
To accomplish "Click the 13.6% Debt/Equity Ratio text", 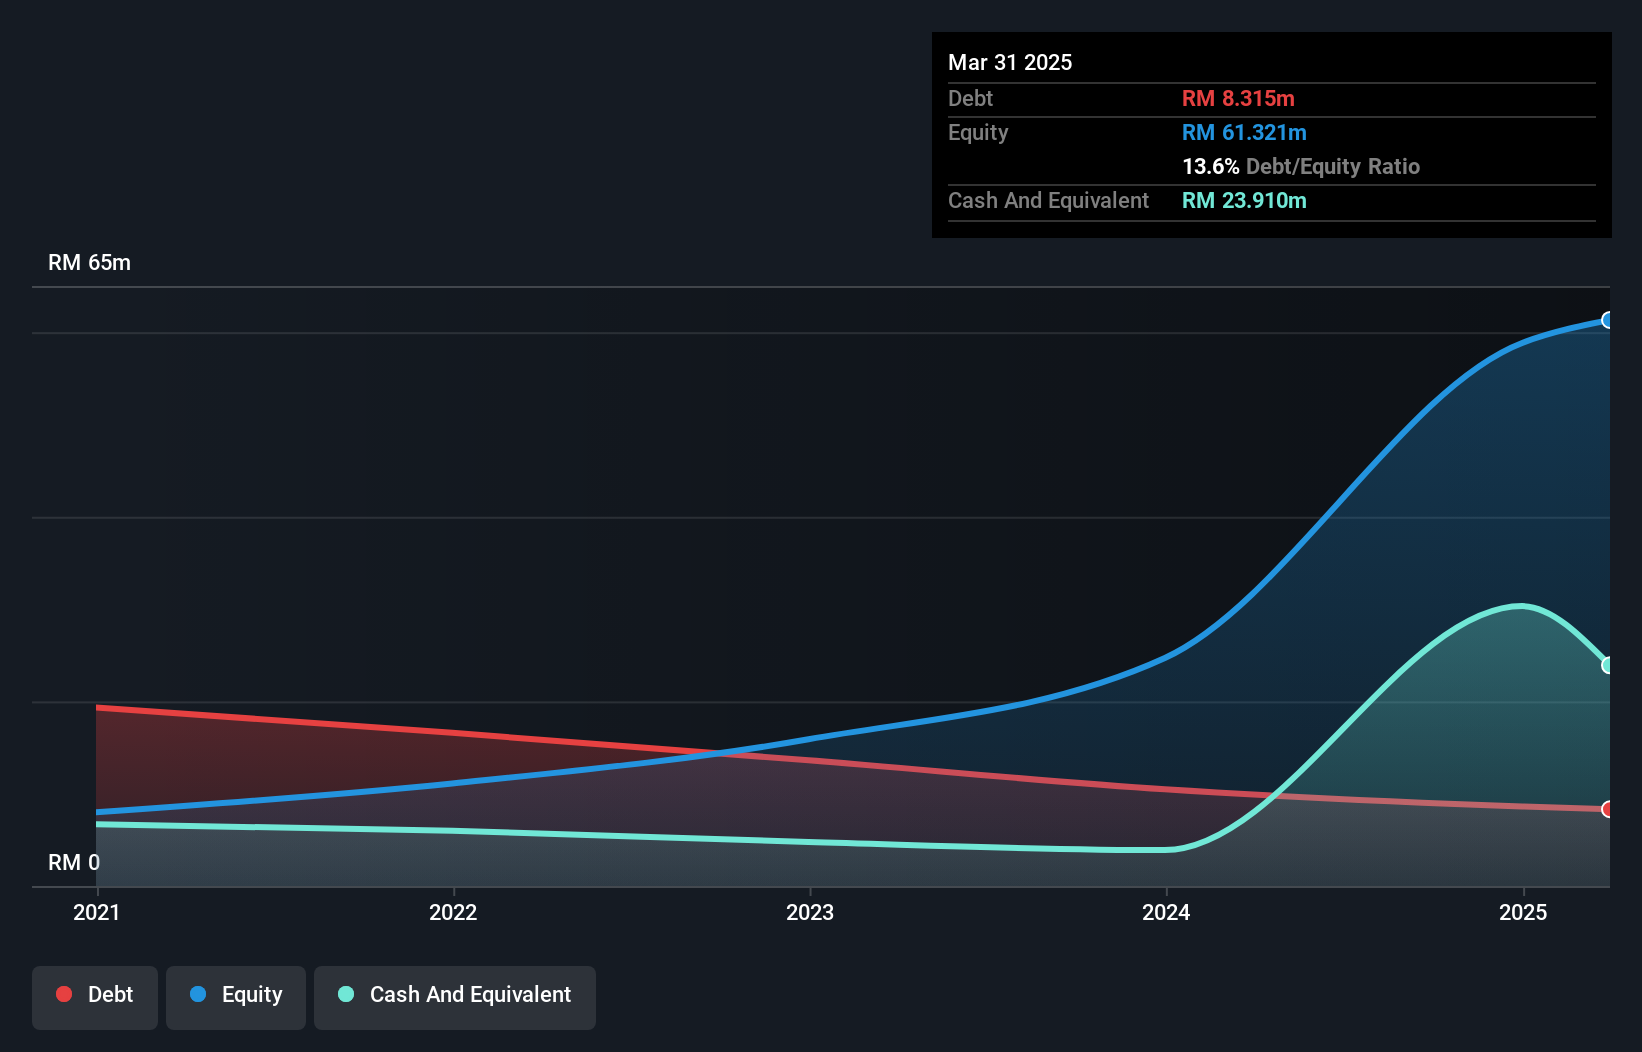I will (x=1301, y=166).
